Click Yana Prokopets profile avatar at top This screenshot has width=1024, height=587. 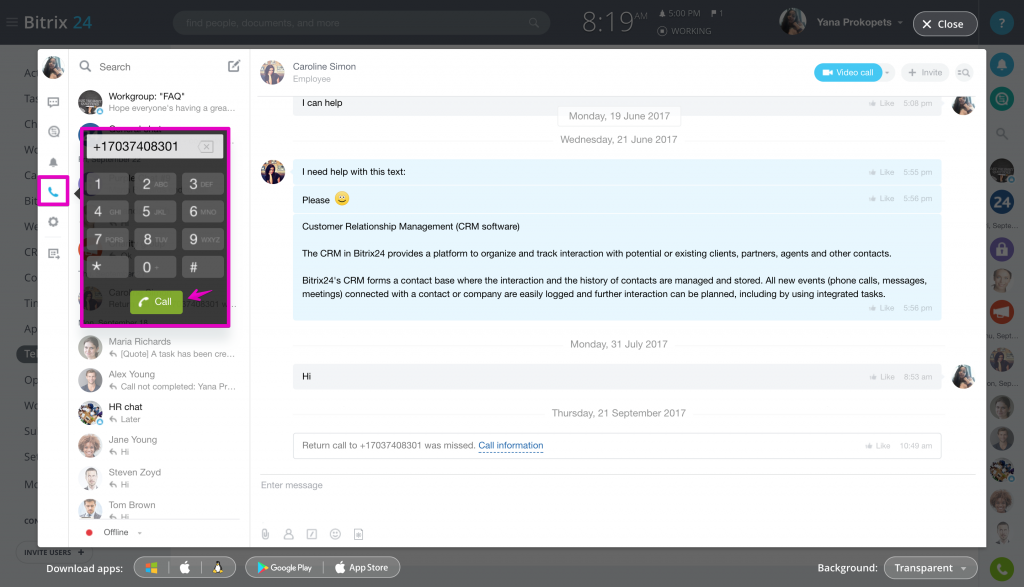(x=792, y=22)
